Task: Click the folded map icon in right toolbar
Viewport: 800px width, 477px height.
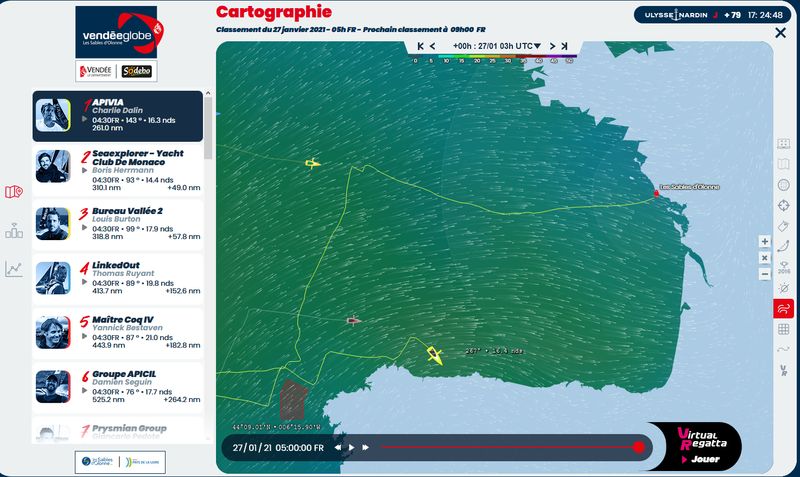Action: point(783,164)
